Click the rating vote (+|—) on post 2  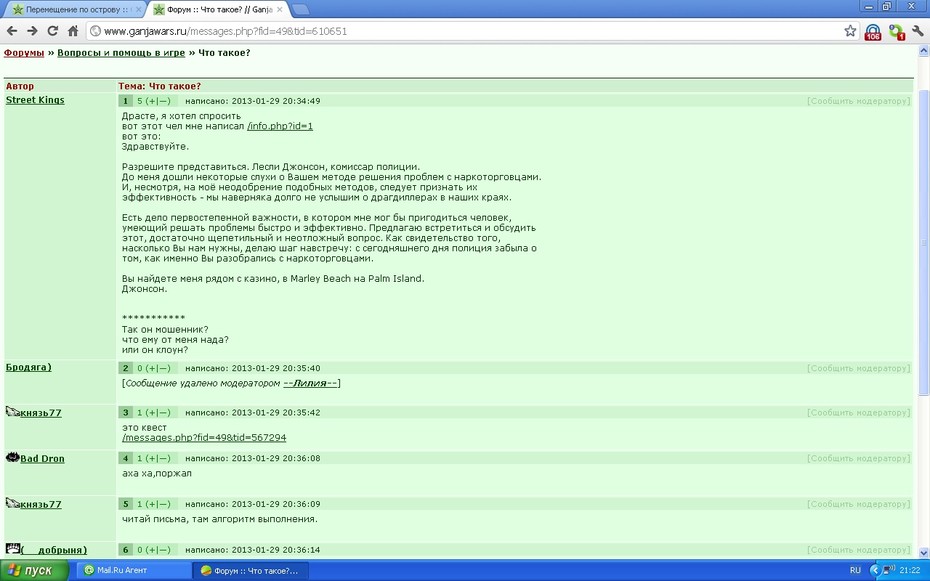click(157, 368)
